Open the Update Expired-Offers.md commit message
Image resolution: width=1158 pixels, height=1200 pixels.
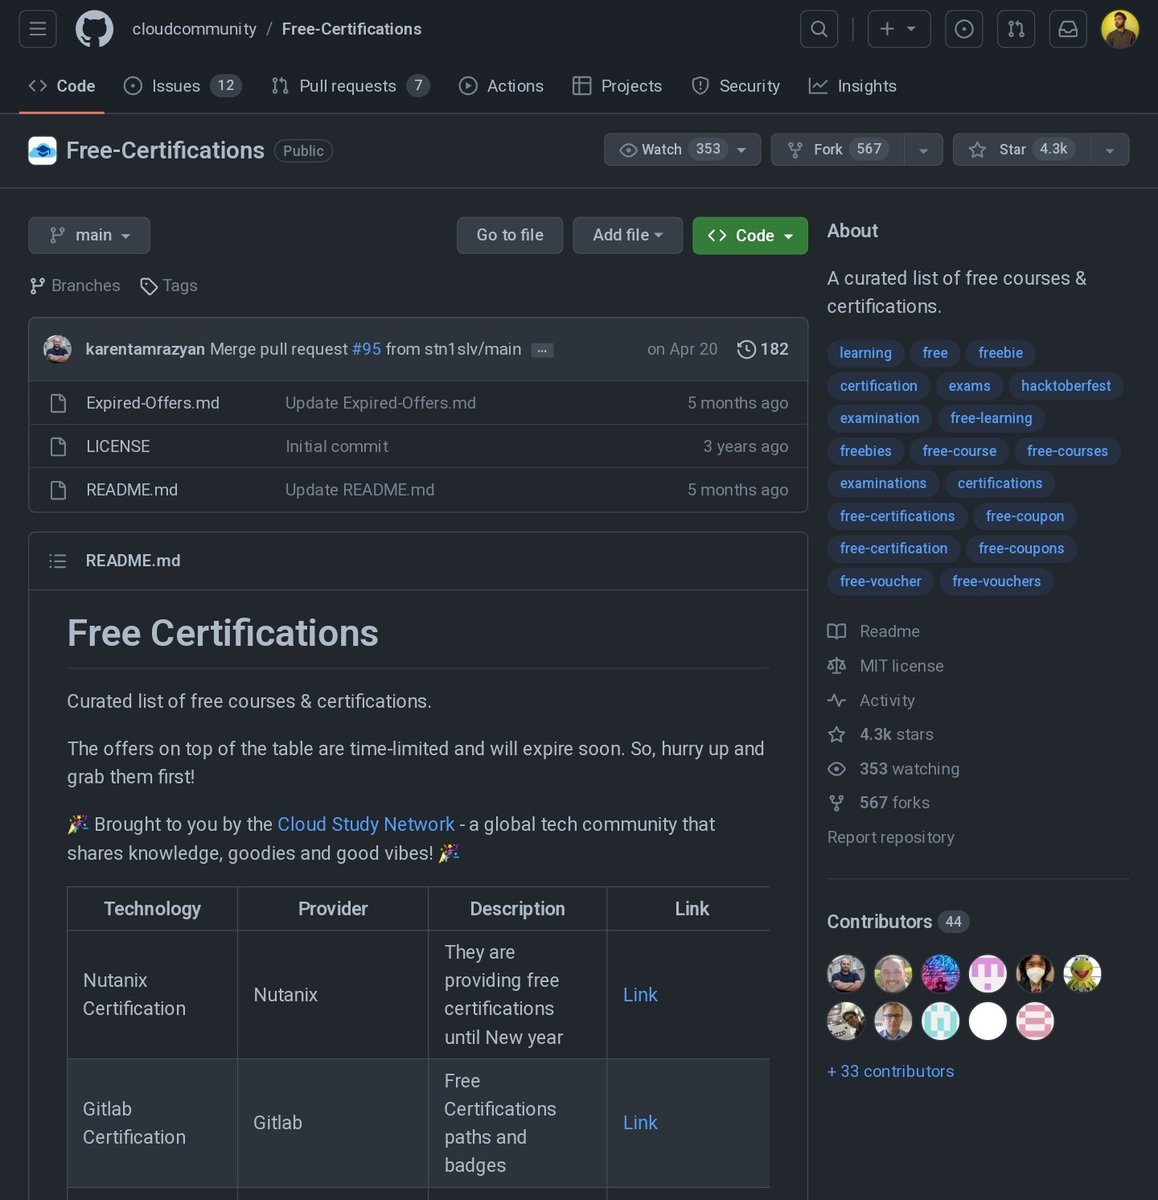(x=381, y=403)
